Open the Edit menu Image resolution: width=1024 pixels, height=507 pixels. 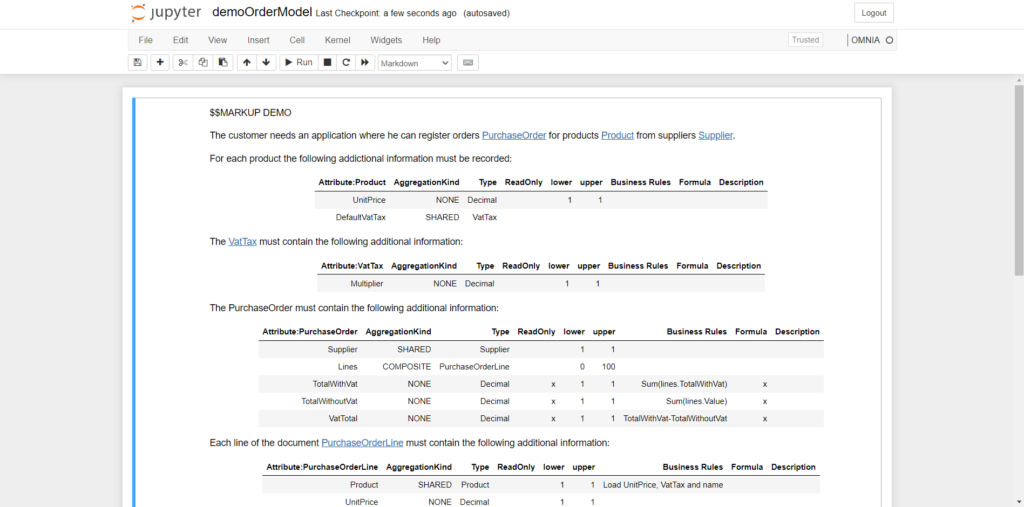click(x=180, y=40)
